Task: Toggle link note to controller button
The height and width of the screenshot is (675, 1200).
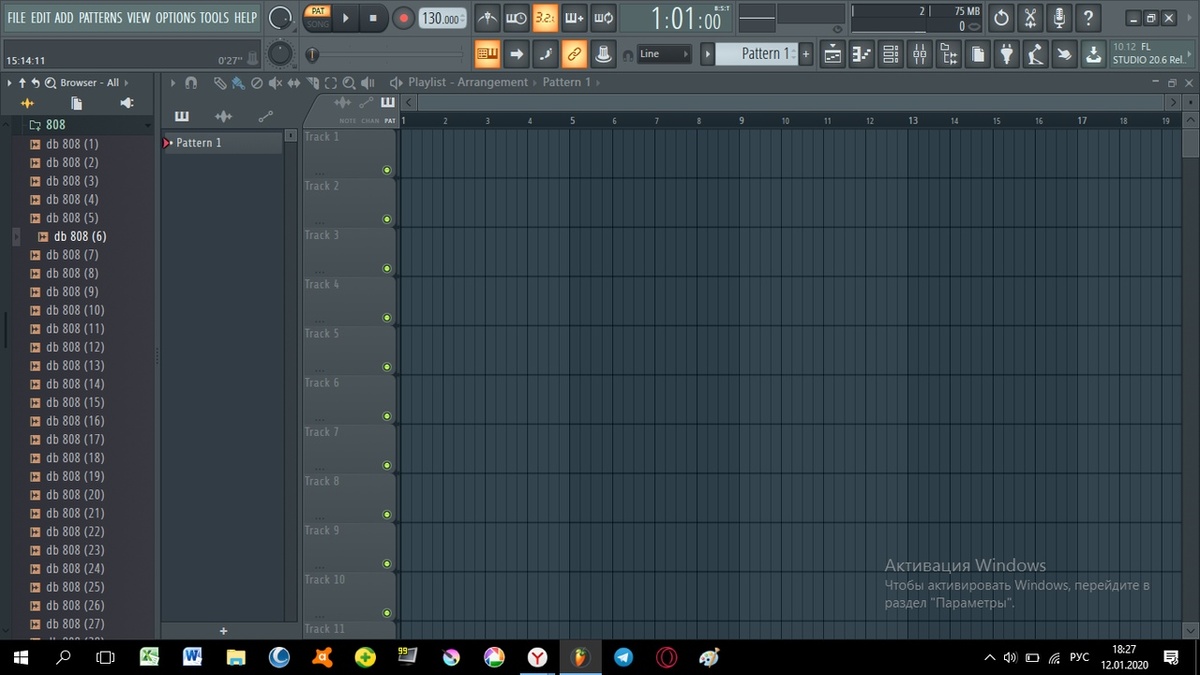Action: (574, 54)
